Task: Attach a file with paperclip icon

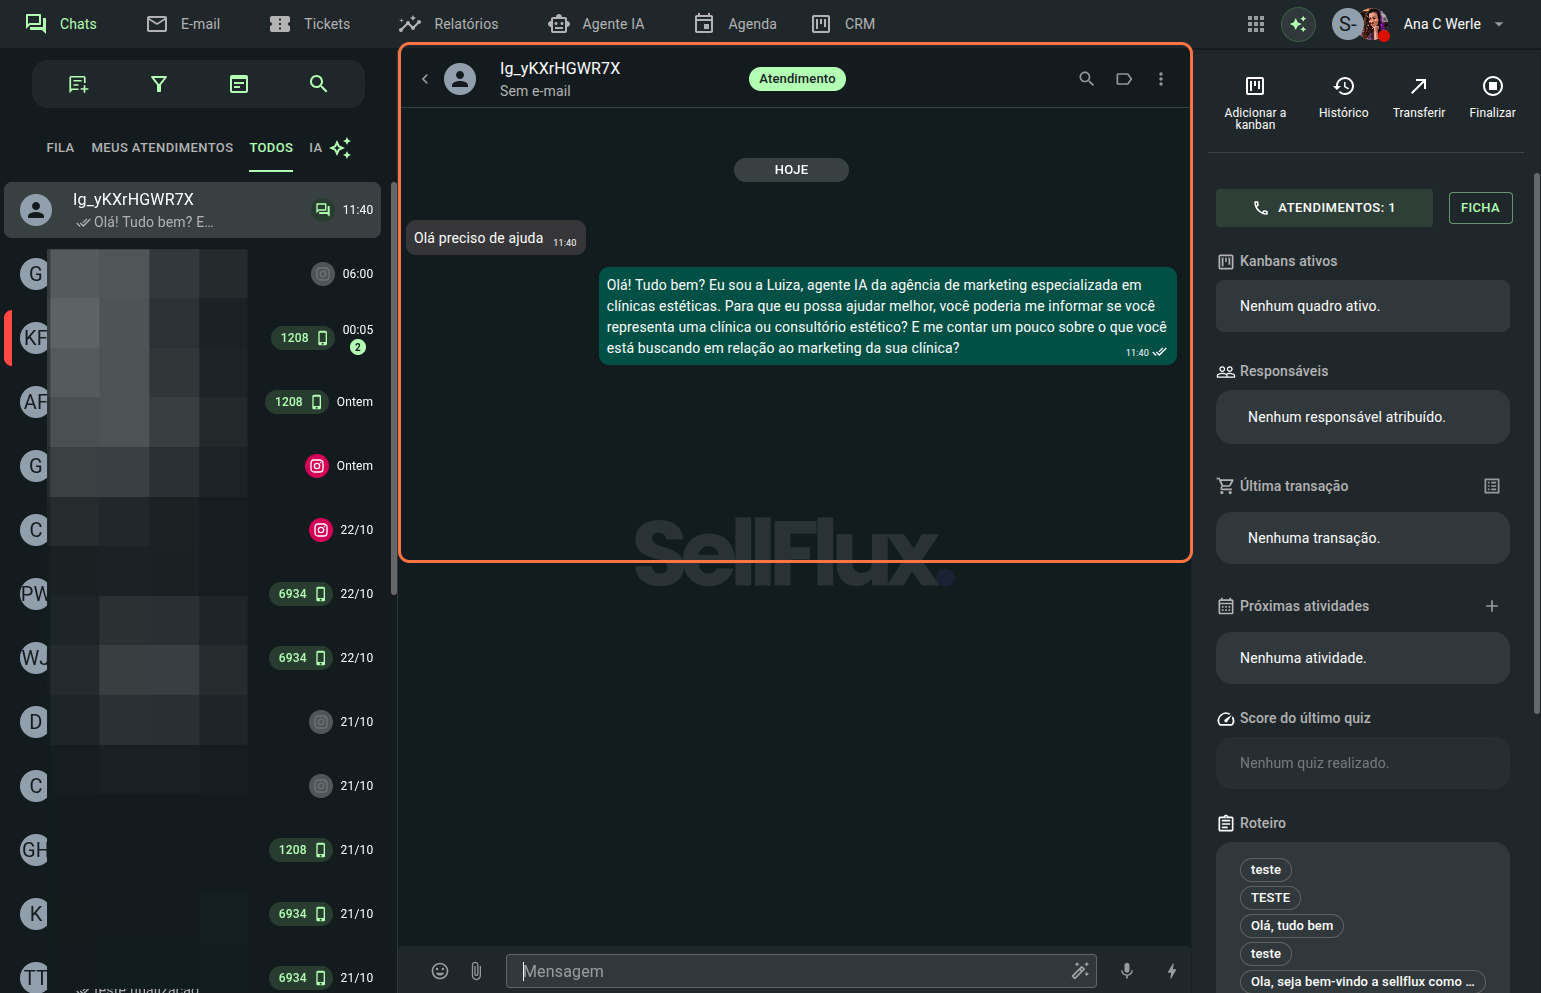Action: (x=476, y=971)
